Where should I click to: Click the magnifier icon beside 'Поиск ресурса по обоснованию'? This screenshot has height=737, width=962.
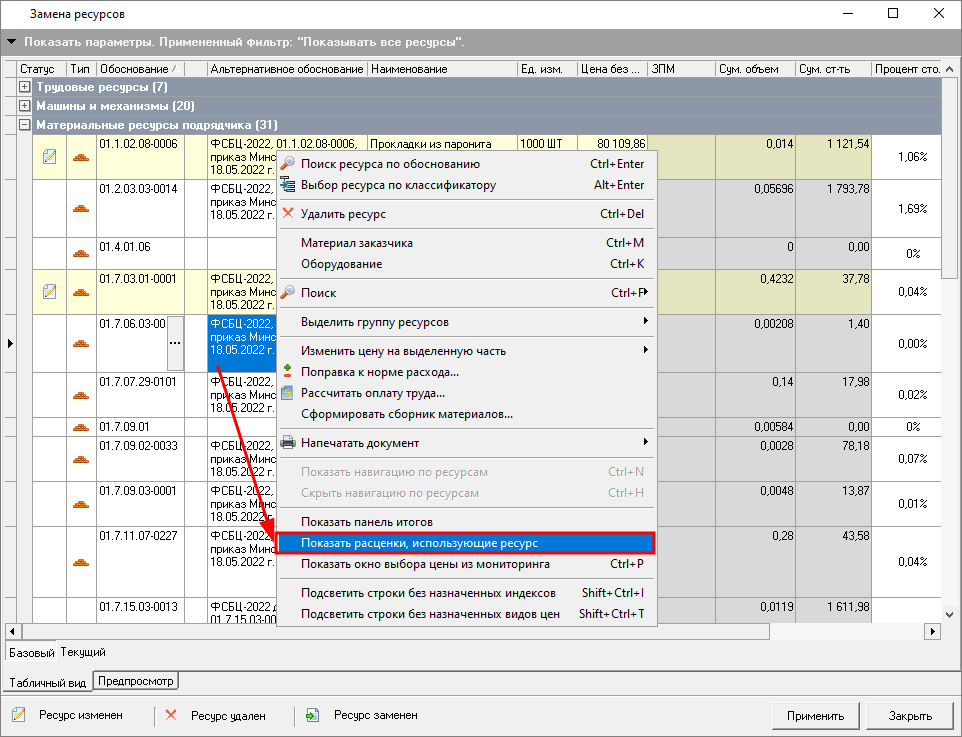tap(288, 164)
